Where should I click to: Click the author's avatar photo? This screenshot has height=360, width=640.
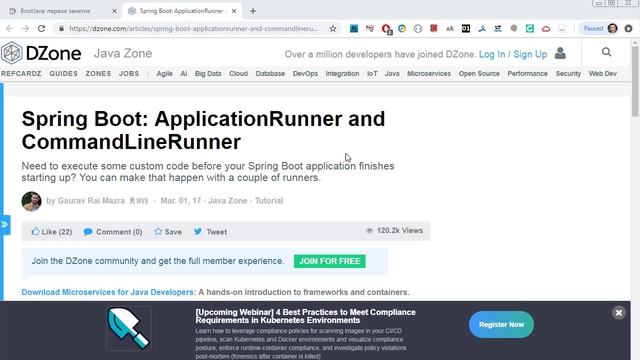tap(31, 201)
